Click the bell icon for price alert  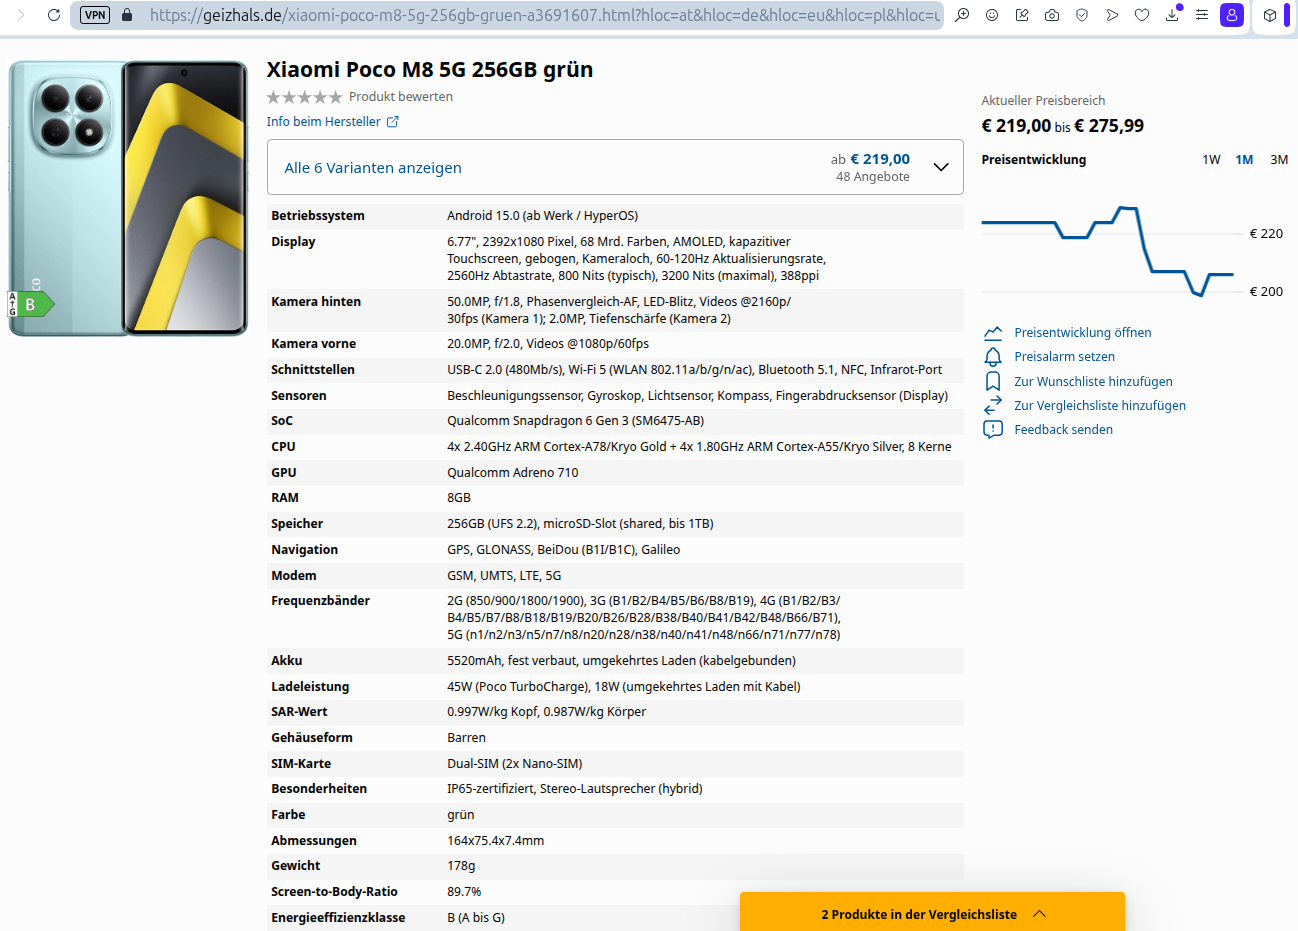coord(993,357)
